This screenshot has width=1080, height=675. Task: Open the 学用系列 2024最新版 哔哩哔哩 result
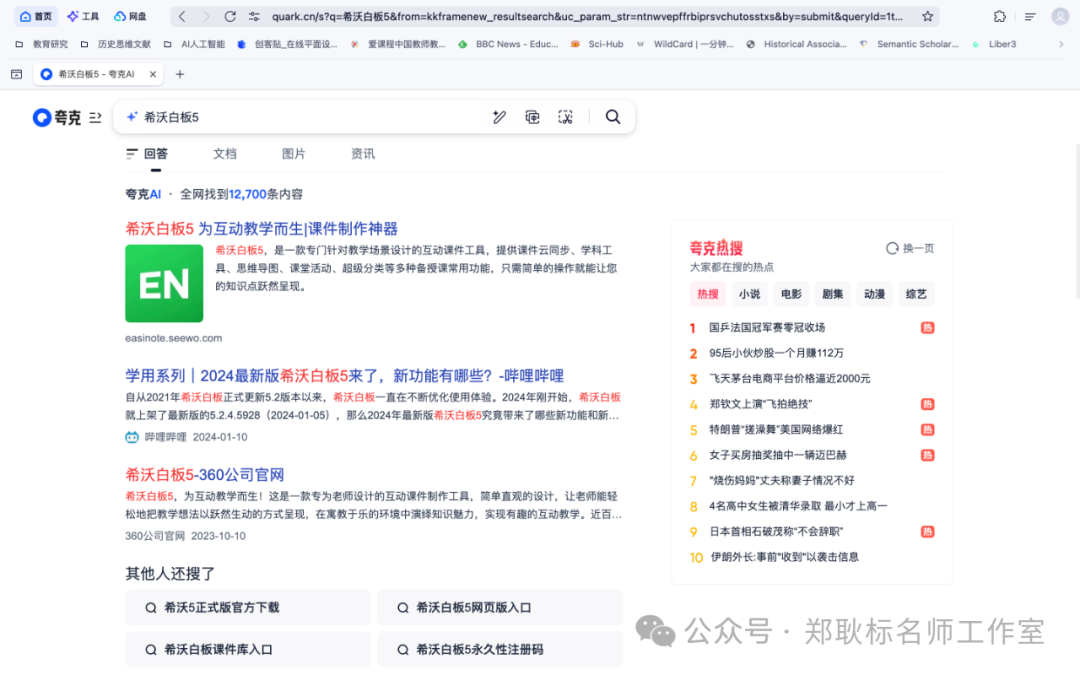[344, 376]
